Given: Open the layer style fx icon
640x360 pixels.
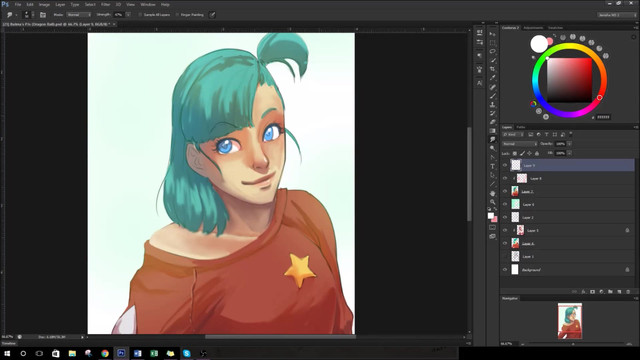Looking at the screenshot, I should [583, 292].
